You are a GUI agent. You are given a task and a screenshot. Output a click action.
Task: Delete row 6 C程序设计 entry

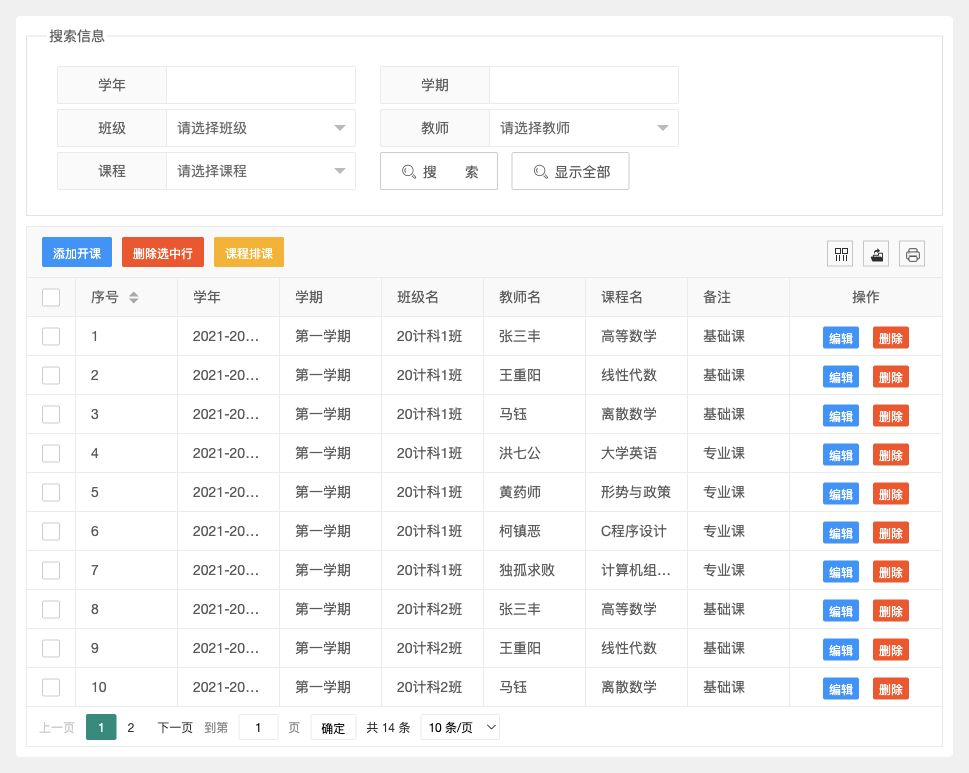point(891,533)
